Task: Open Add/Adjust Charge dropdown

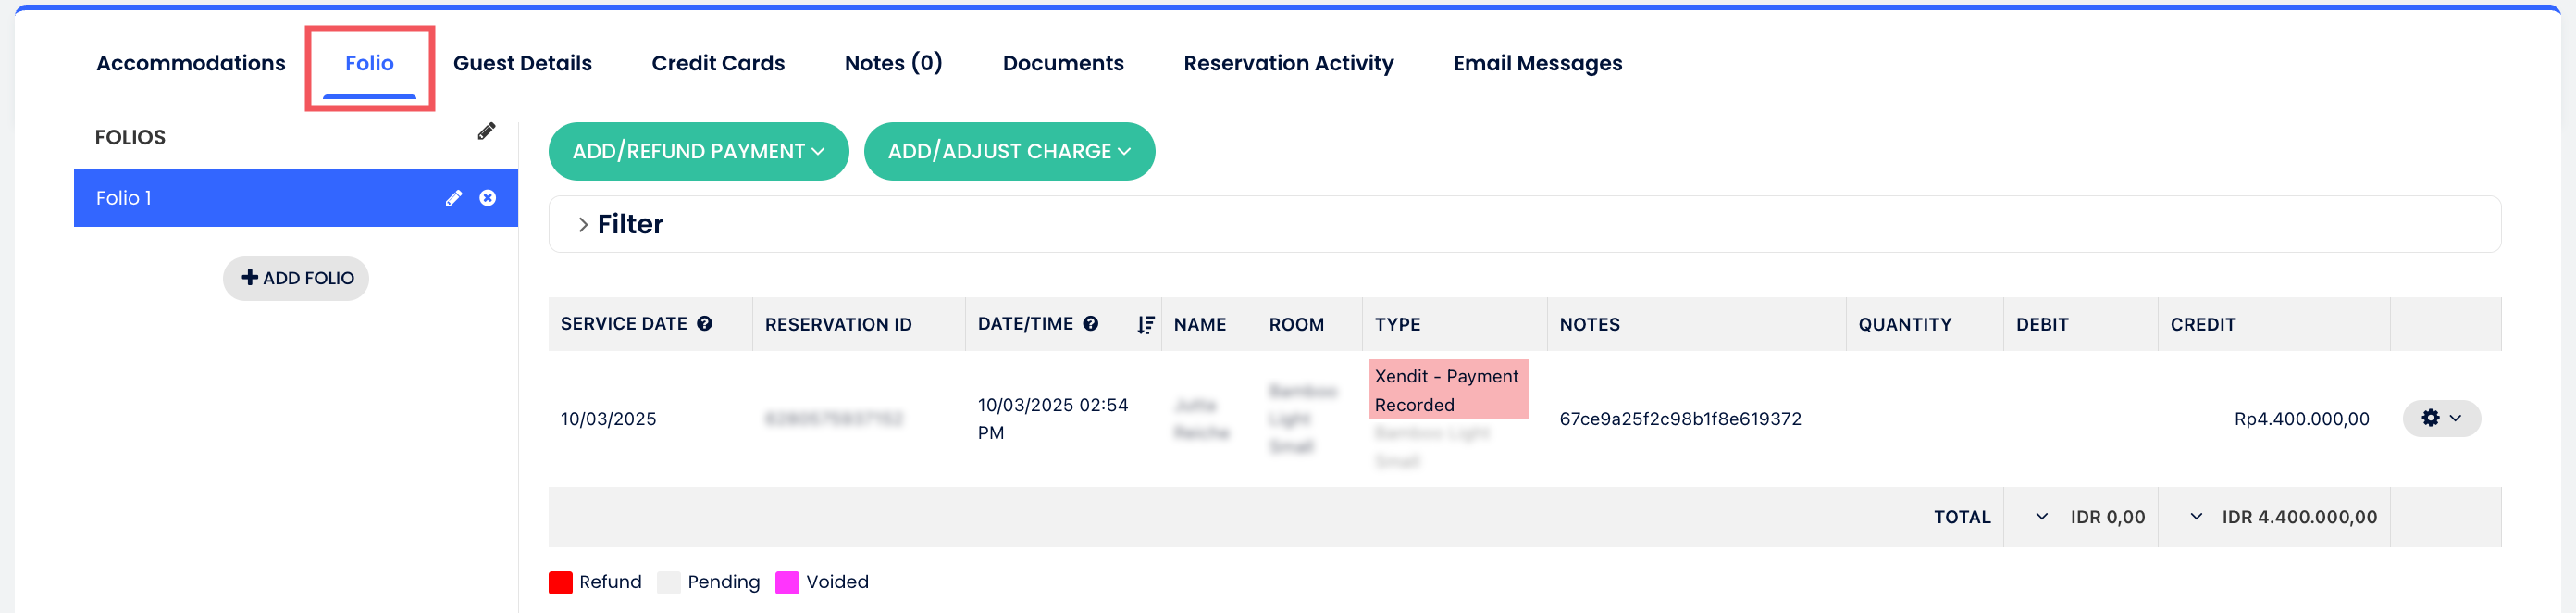Action: [1008, 151]
